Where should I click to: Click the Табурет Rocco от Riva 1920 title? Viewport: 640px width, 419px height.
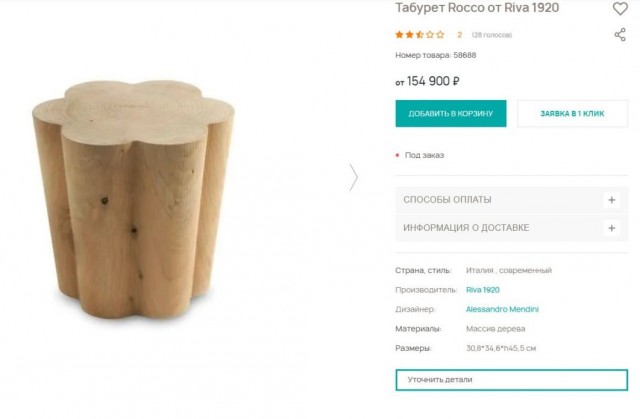(477, 8)
